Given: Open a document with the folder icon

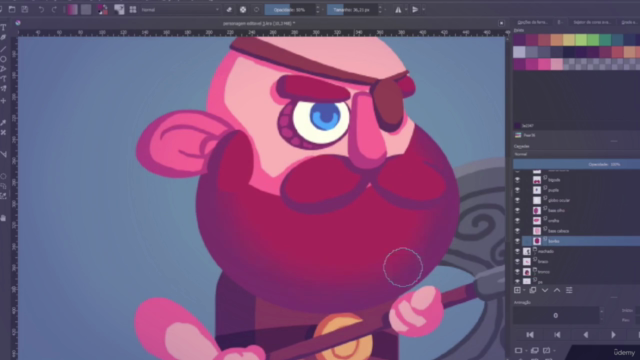Looking at the screenshot, I should [x=12, y=9].
